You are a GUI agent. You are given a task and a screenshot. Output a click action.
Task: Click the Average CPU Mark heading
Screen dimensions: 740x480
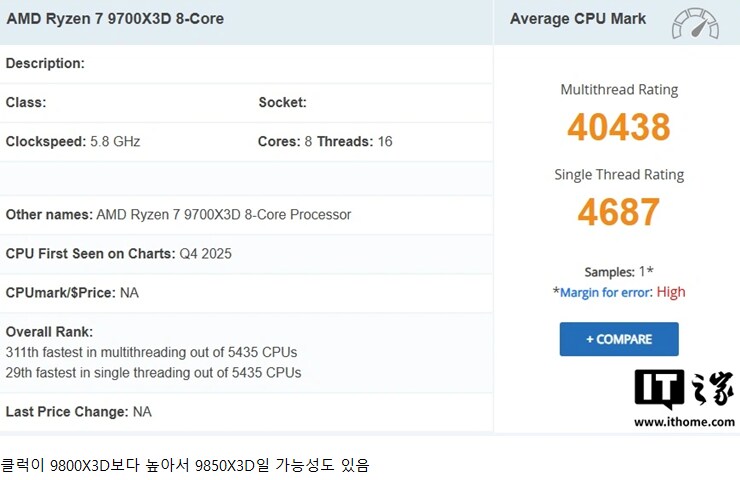click(x=578, y=19)
